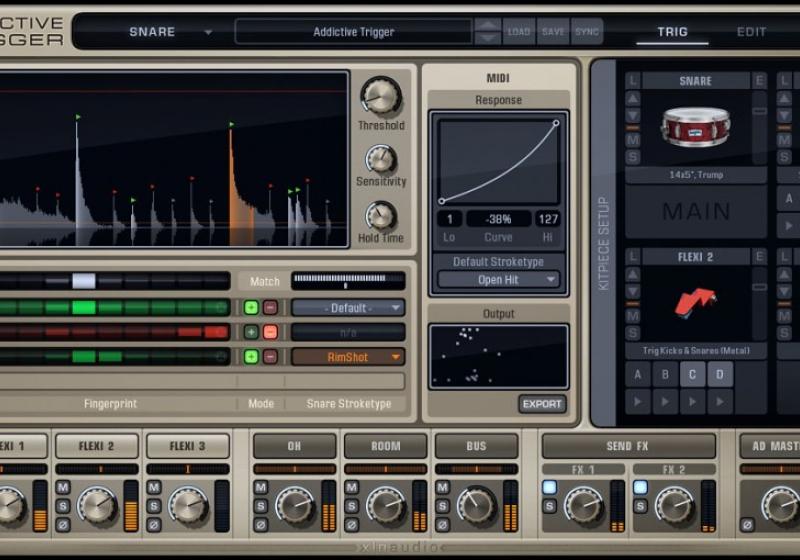Viewport: 800px width, 560px height.
Task: Click the Flexi 2 red sample icon
Action: [x=695, y=303]
